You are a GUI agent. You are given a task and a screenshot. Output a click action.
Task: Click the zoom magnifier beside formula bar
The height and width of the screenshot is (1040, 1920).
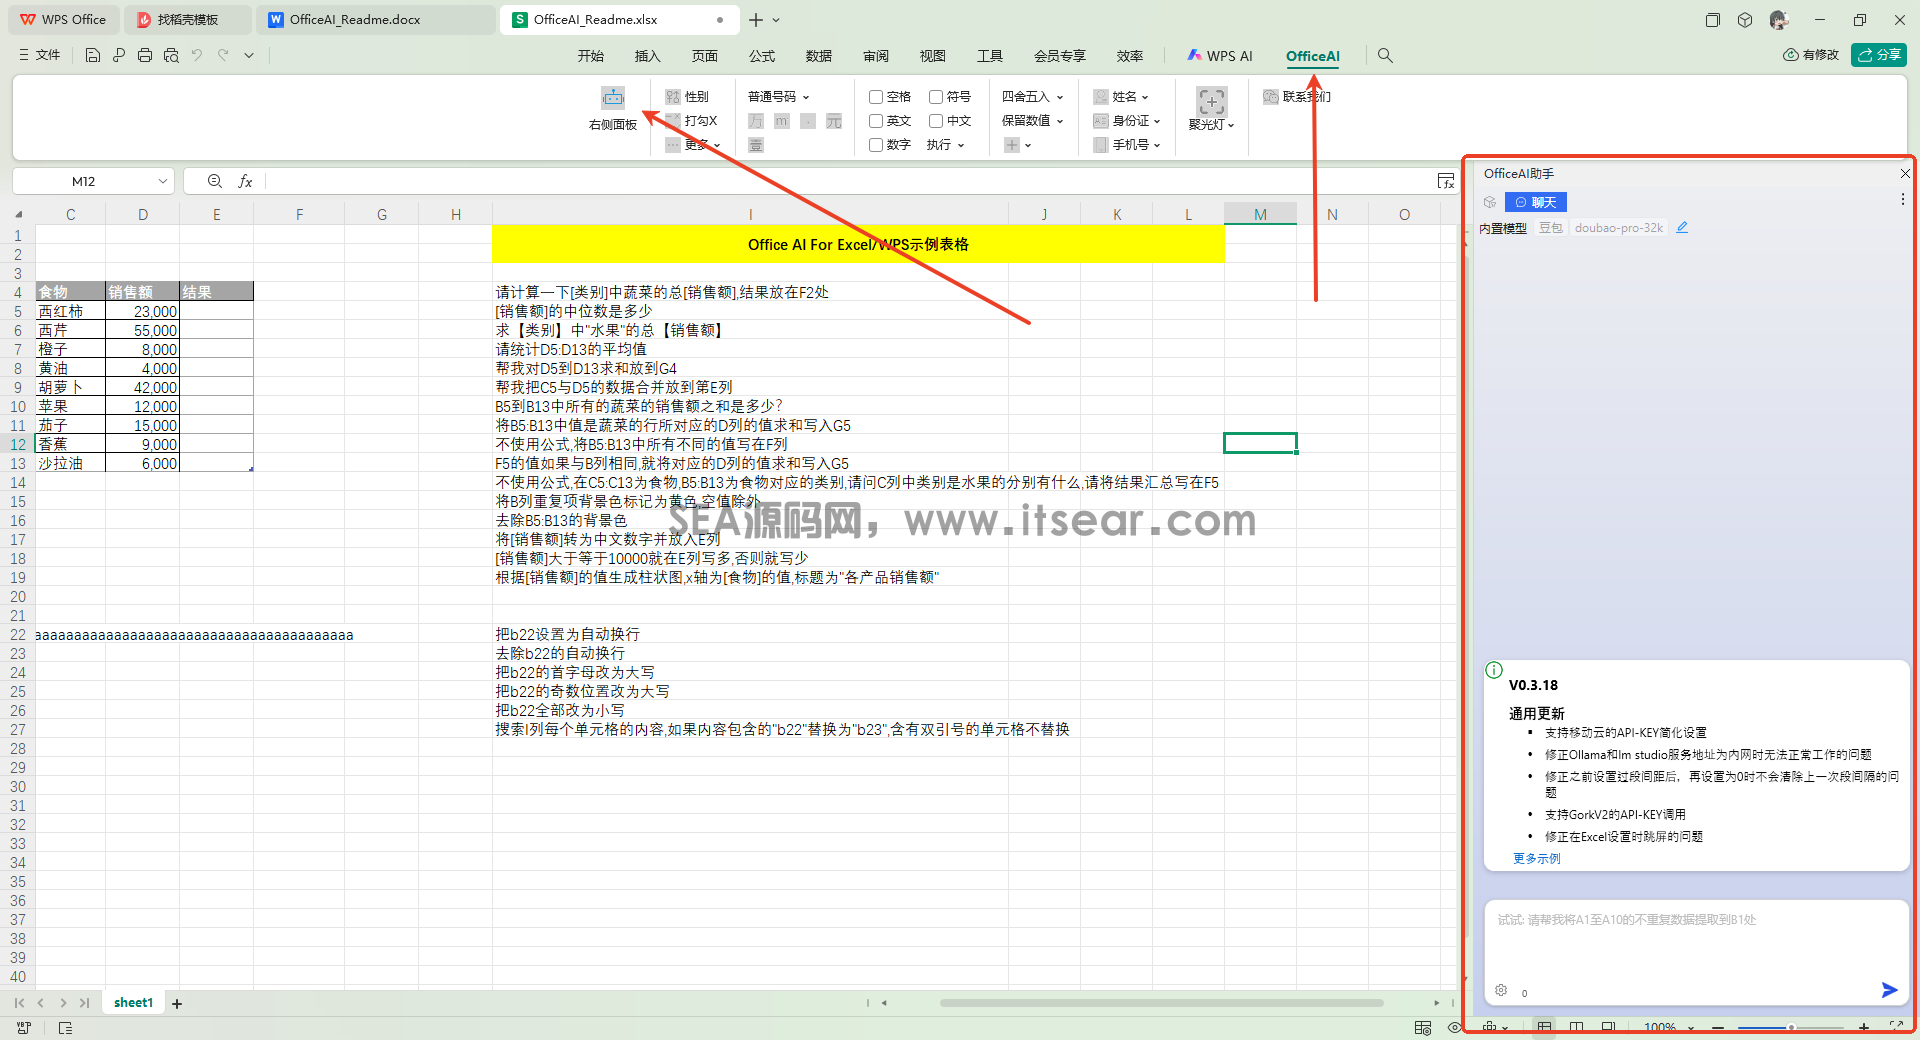tap(214, 181)
